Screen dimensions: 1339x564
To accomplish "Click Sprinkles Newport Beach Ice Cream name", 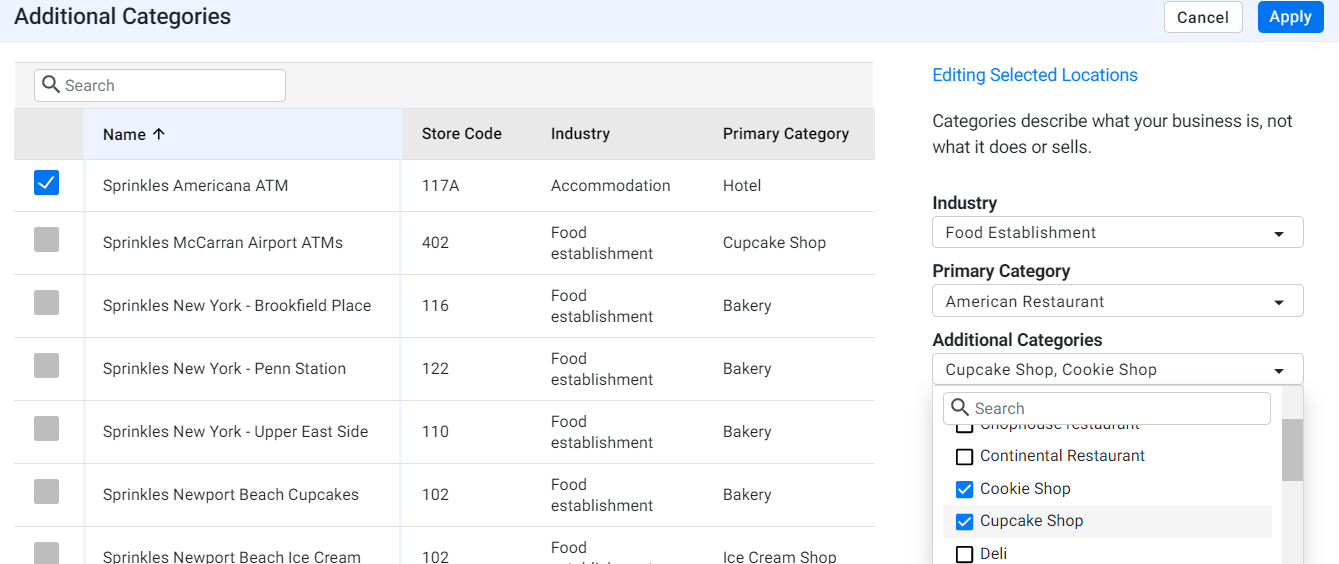I will click(x=232, y=555).
